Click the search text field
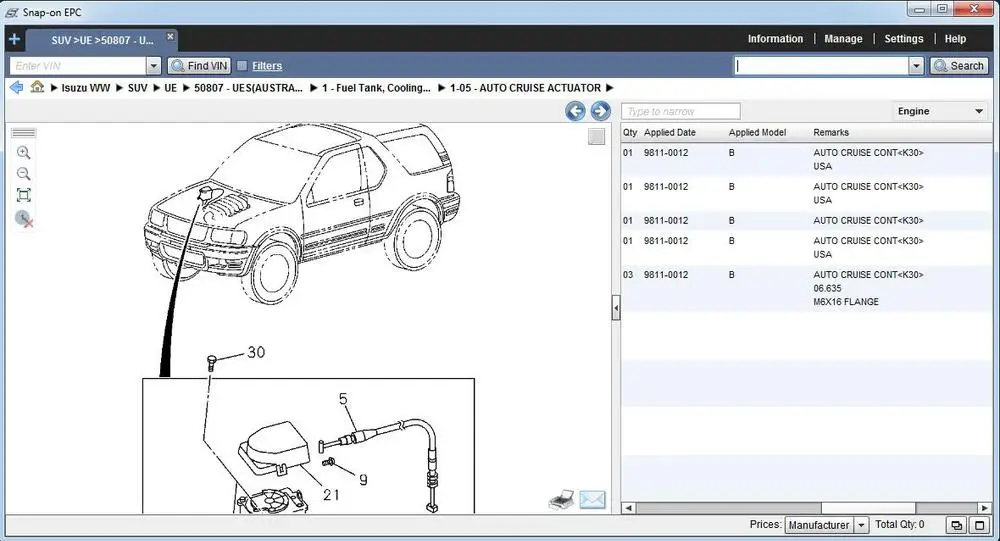Viewport: 1000px width, 541px height. coord(821,66)
